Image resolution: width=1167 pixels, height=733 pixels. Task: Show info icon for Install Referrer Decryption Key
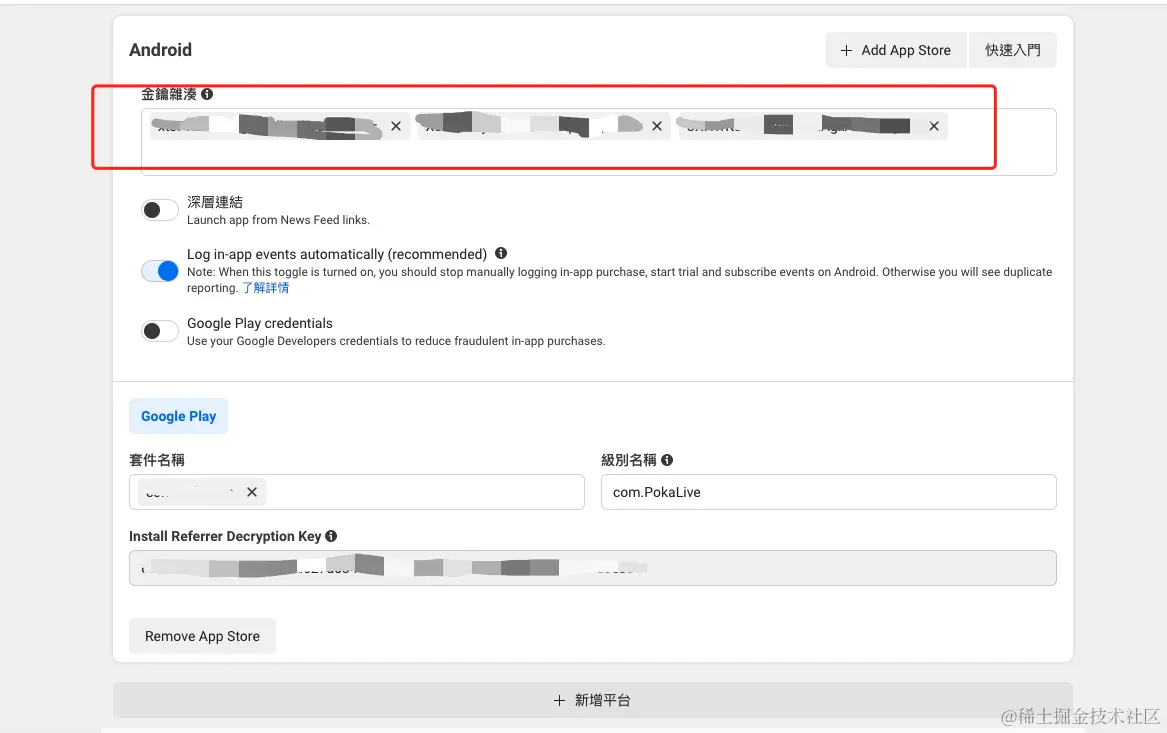click(331, 536)
